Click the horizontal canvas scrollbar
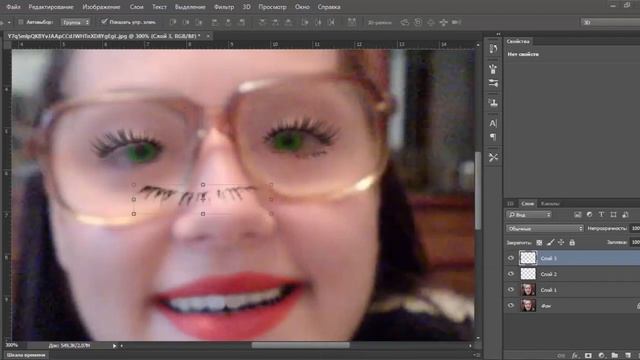640x360 pixels. pyautogui.click(x=300, y=345)
